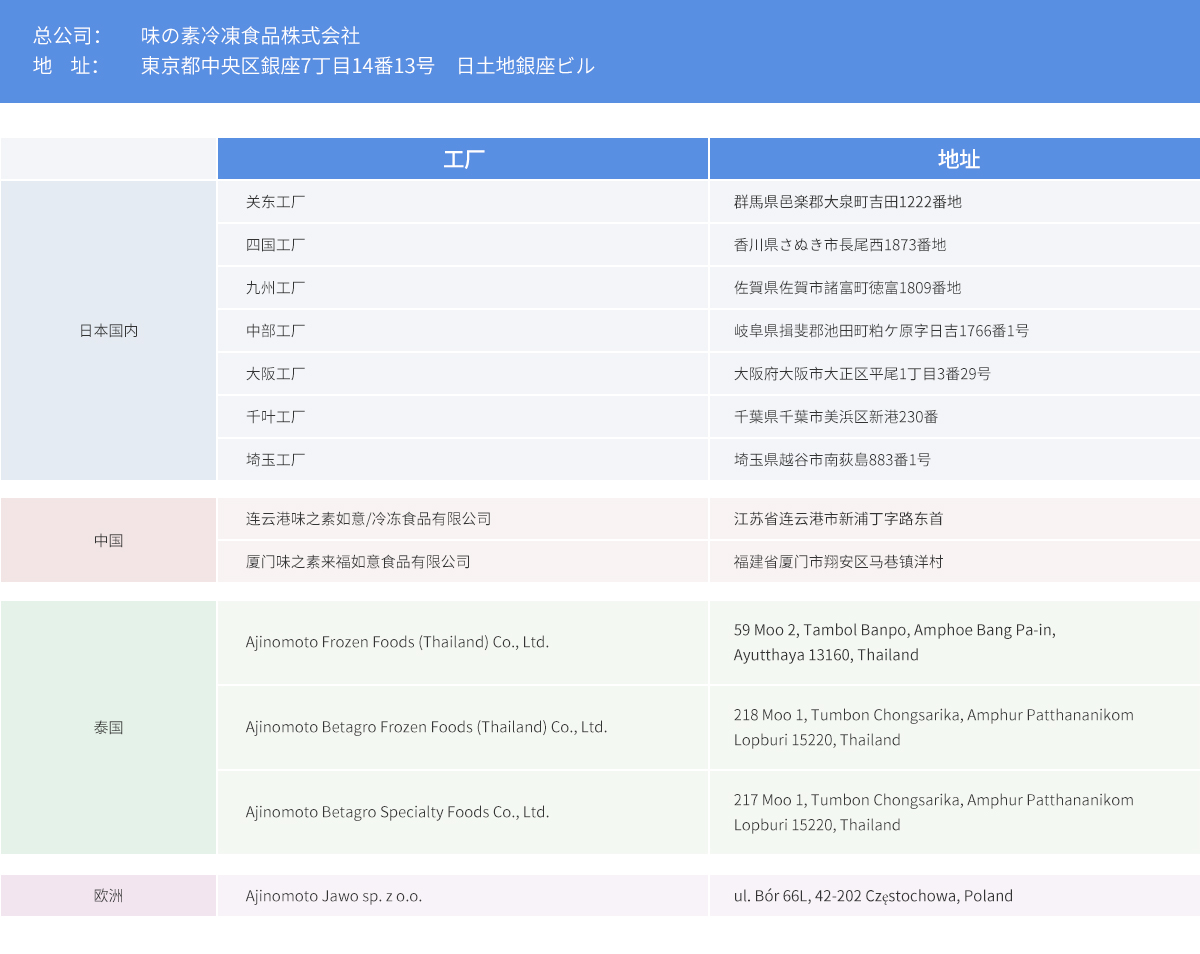Click the 217 Moo 1, Tumbon Chongsarika address
Image resolution: width=1200 pixels, height=954 pixels.
click(x=934, y=812)
